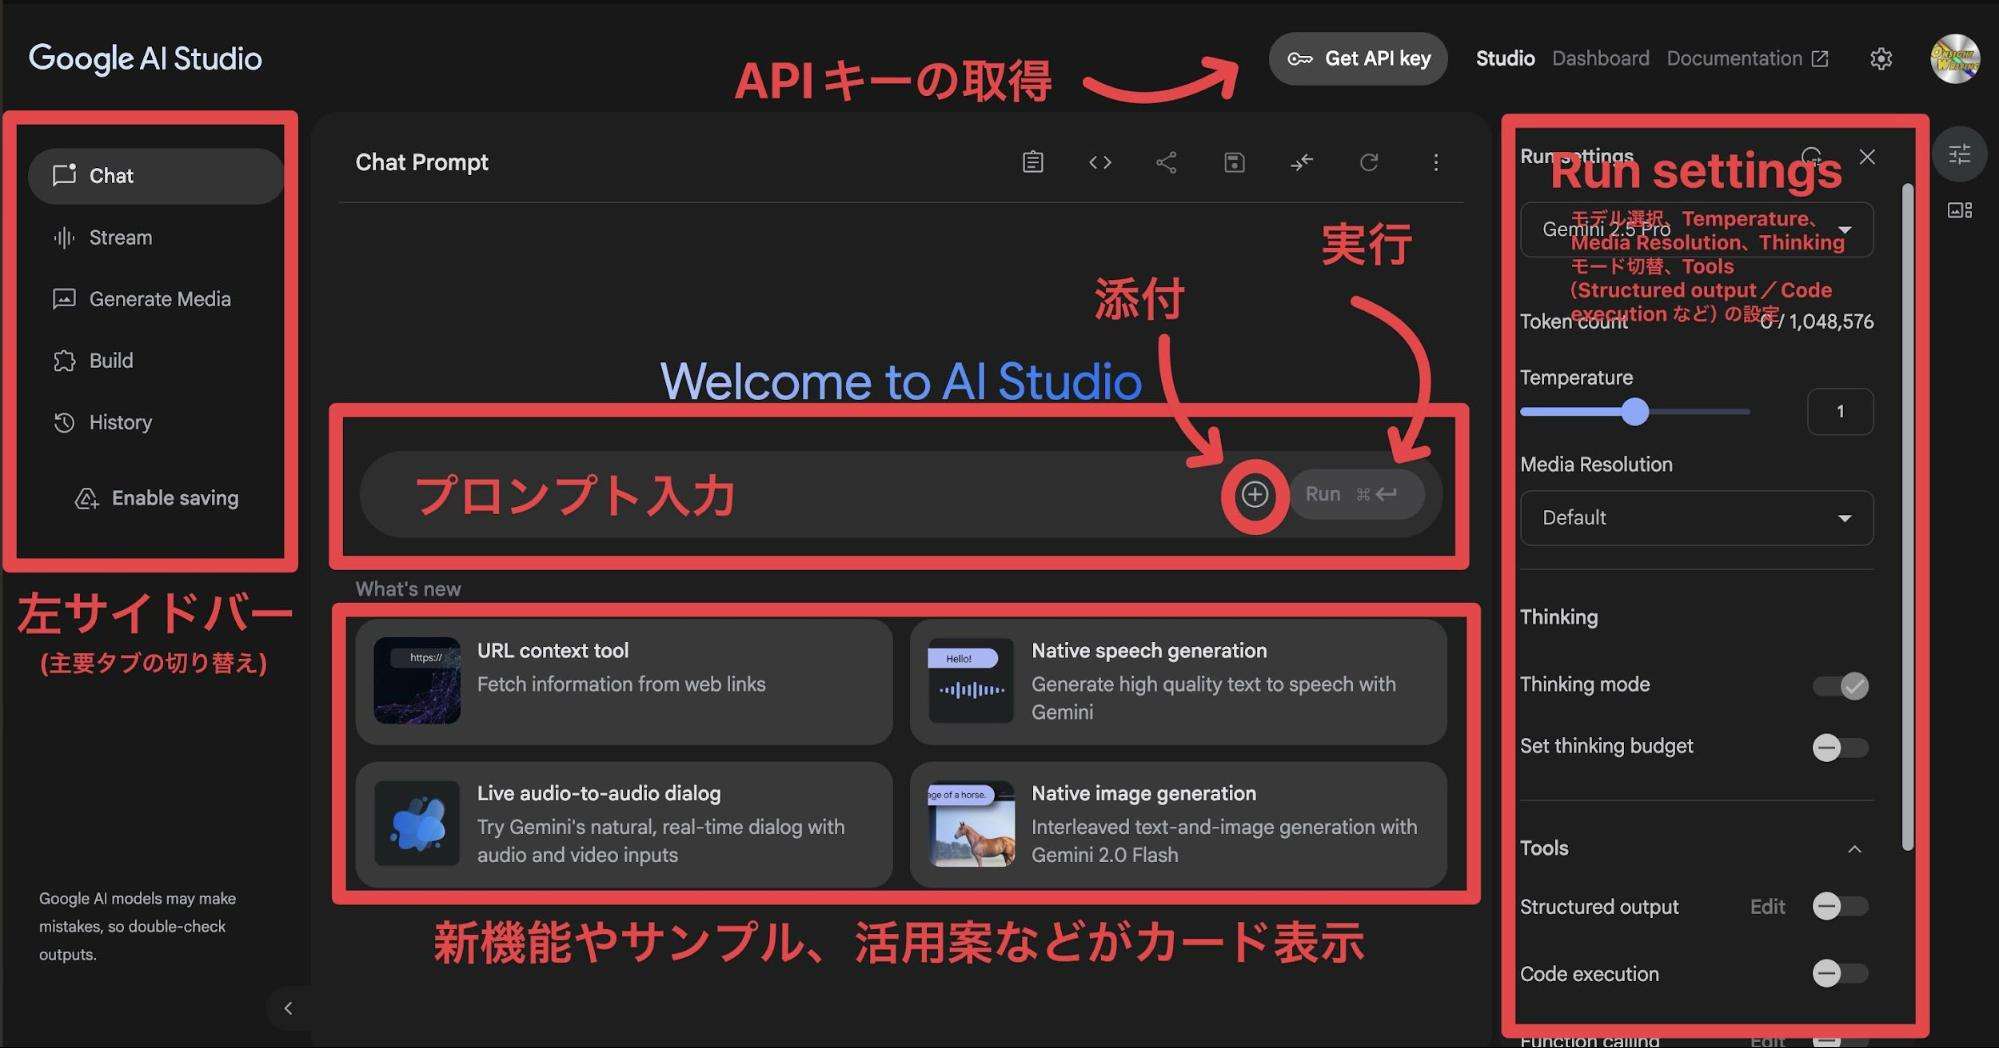
Task: Toggle Thinking mode switch
Action: coord(1840,686)
